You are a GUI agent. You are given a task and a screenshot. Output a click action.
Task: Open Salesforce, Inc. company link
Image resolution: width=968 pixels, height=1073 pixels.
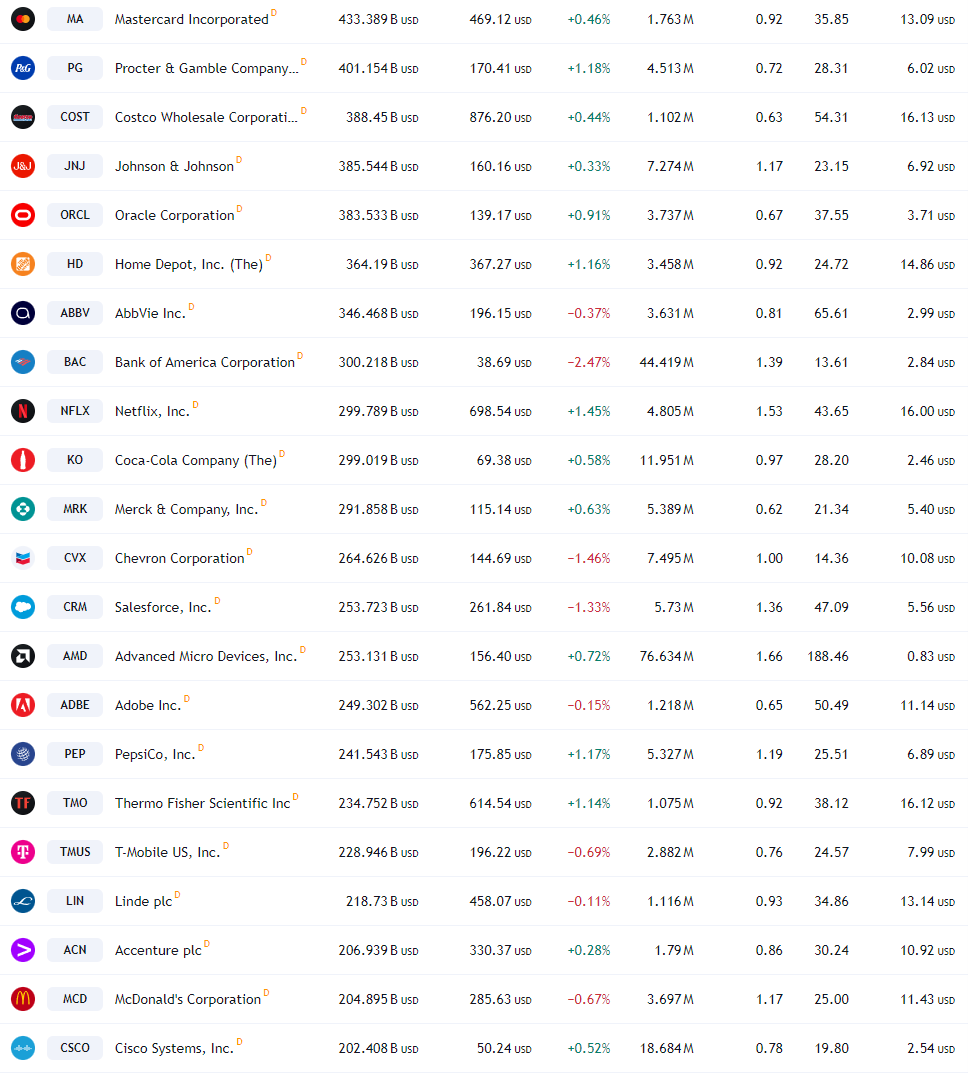pos(163,607)
